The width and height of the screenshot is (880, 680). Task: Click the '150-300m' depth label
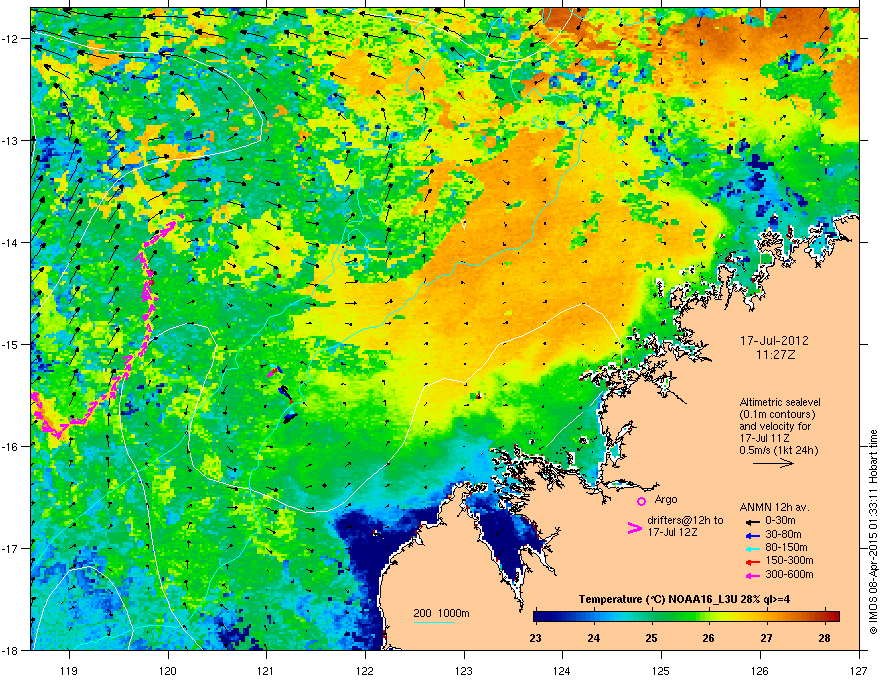click(x=789, y=560)
